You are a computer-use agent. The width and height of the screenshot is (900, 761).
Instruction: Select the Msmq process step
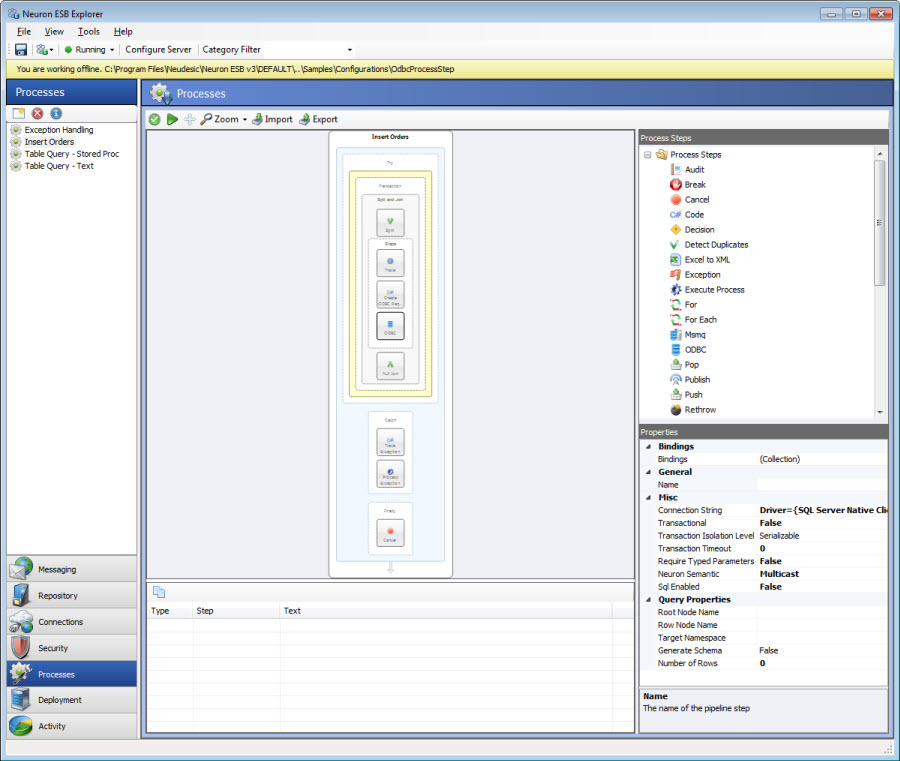click(688, 335)
